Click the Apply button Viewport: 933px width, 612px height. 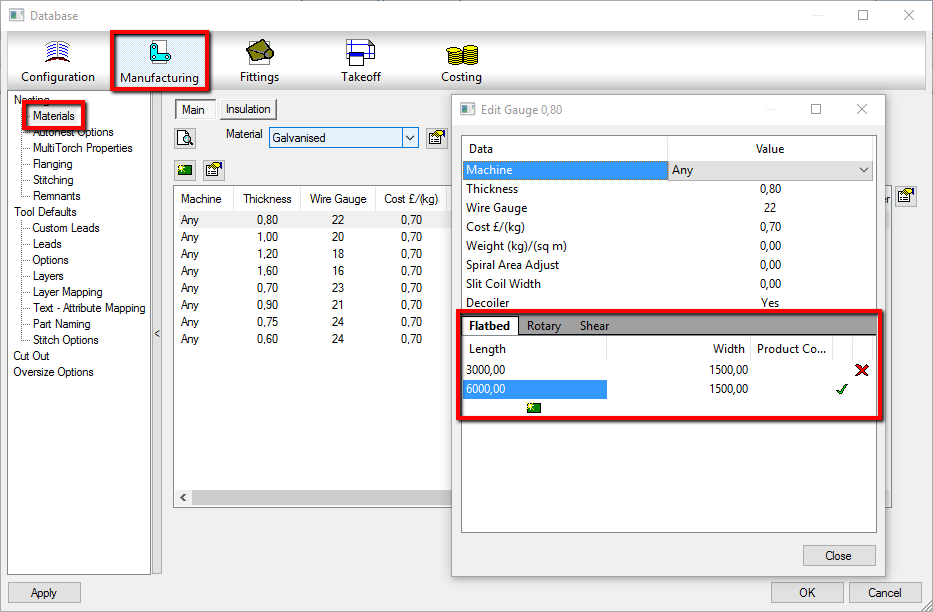pyautogui.click(x=44, y=592)
